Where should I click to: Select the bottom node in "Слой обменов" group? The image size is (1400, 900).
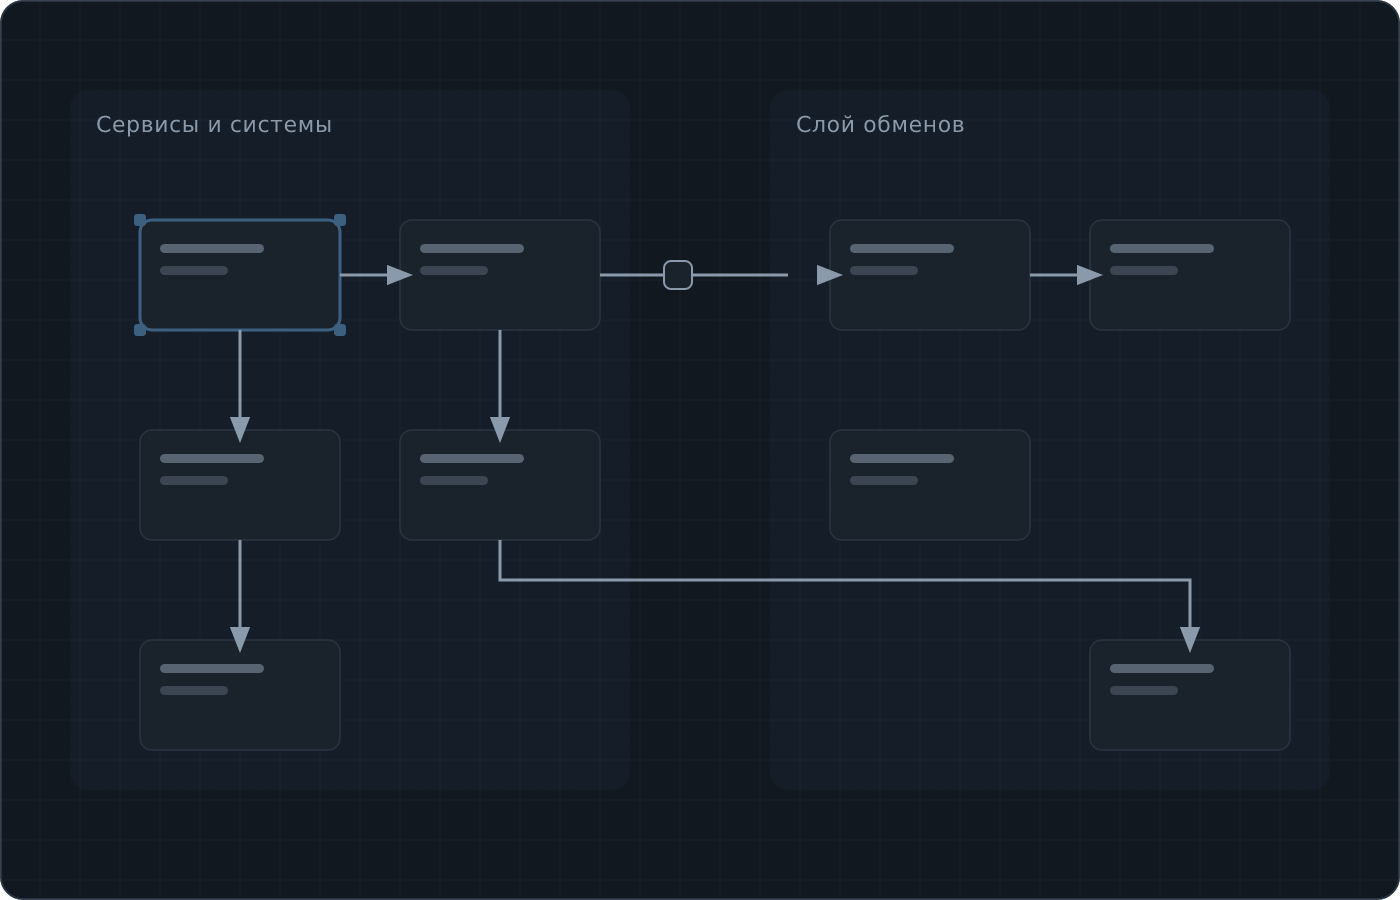pyautogui.click(x=1190, y=695)
